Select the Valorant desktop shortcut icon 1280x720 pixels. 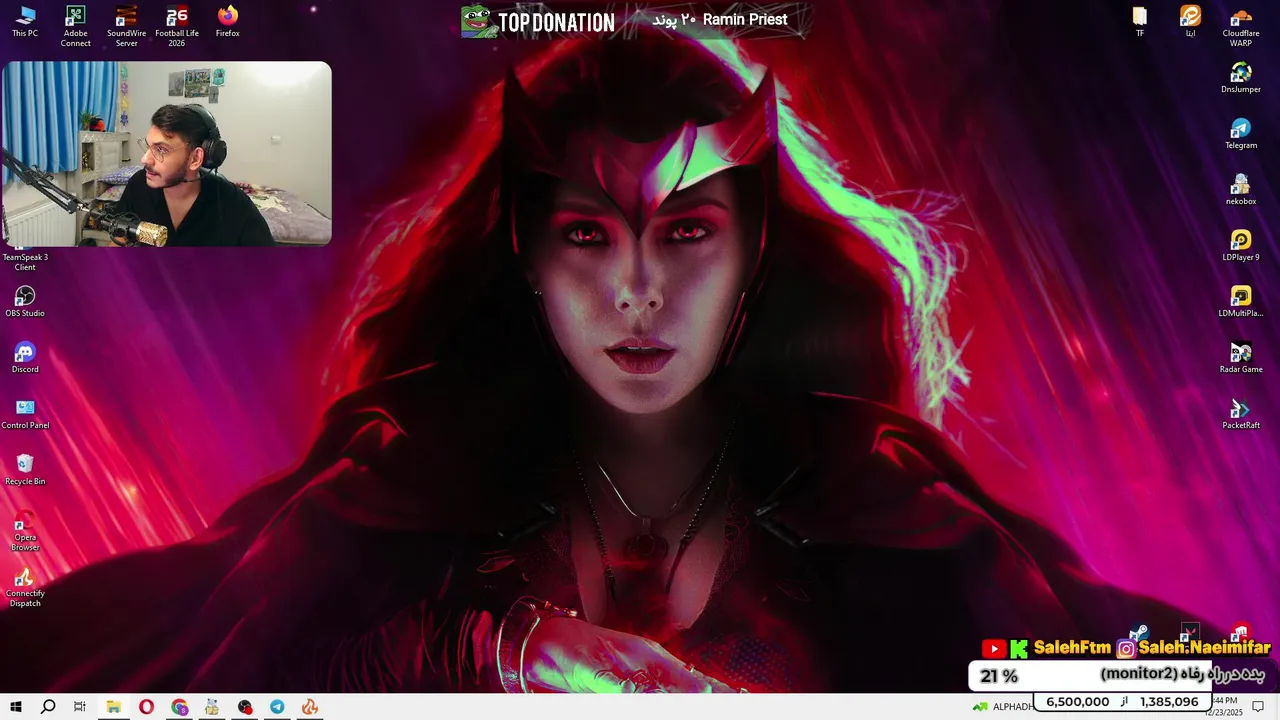click(1189, 632)
